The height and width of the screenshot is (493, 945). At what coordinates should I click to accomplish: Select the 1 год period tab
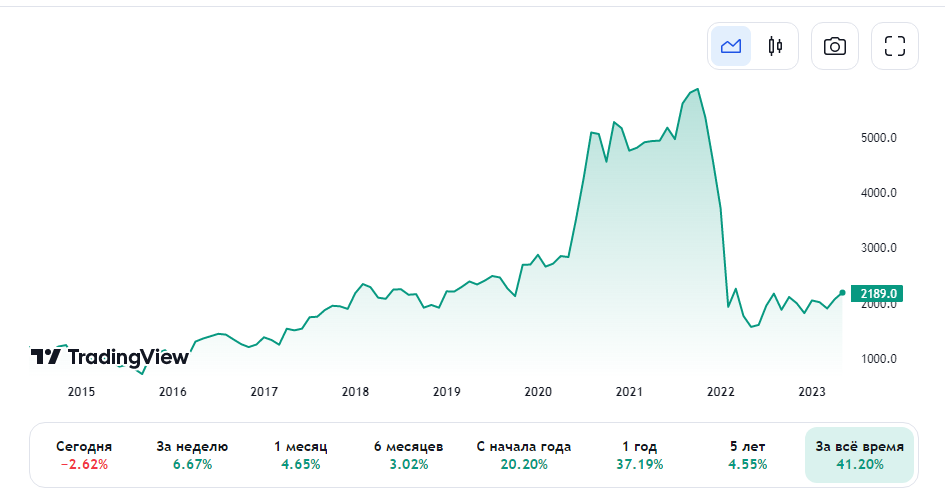pyautogui.click(x=639, y=455)
